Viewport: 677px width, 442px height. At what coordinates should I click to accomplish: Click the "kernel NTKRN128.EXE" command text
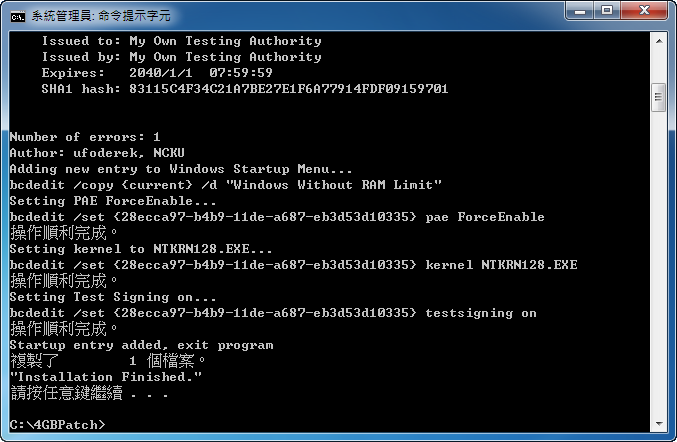click(501, 265)
